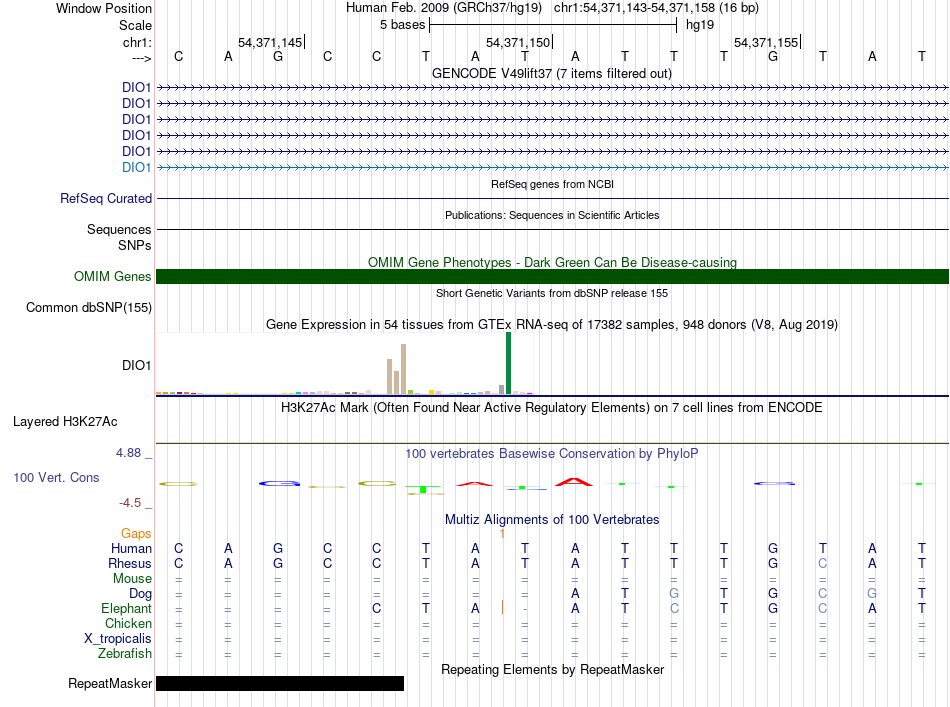
Task: Click the light gray C in Rhesus row
Action: tap(822, 563)
